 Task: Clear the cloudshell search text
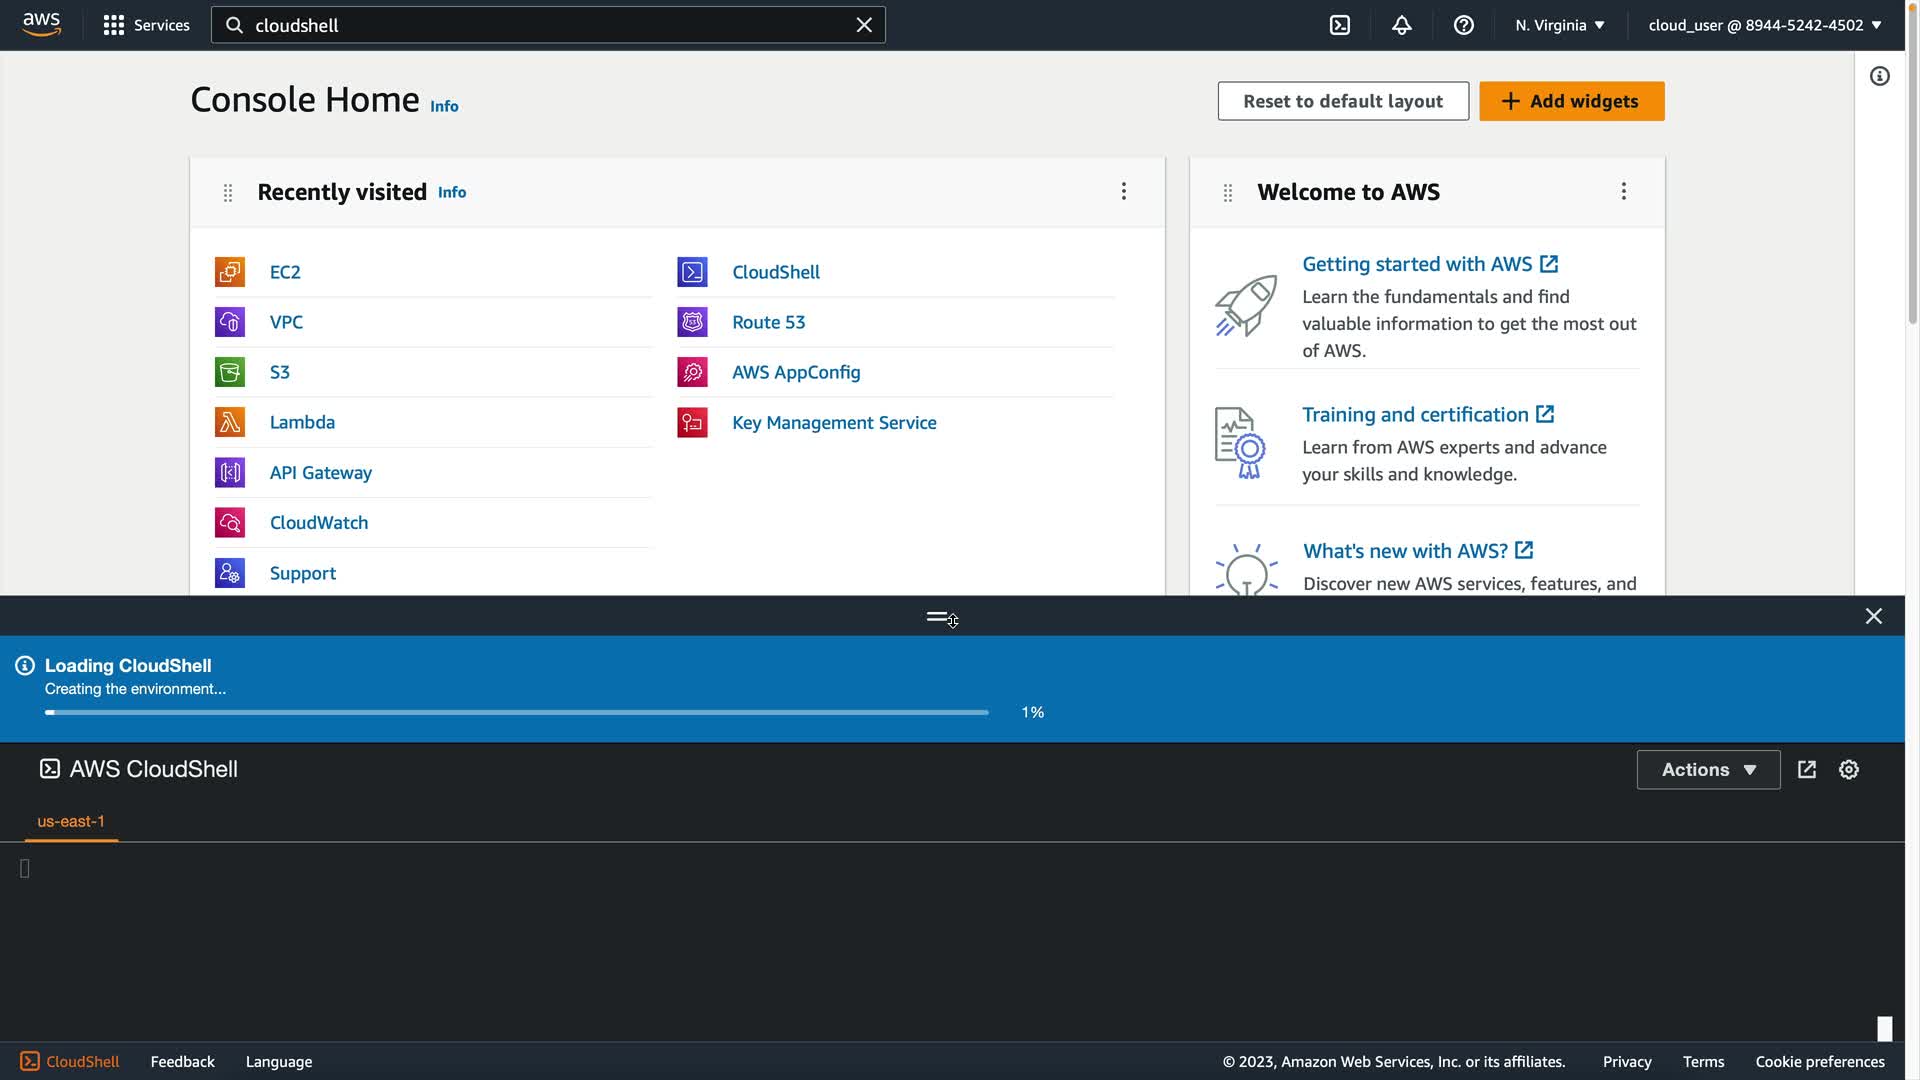tap(864, 25)
